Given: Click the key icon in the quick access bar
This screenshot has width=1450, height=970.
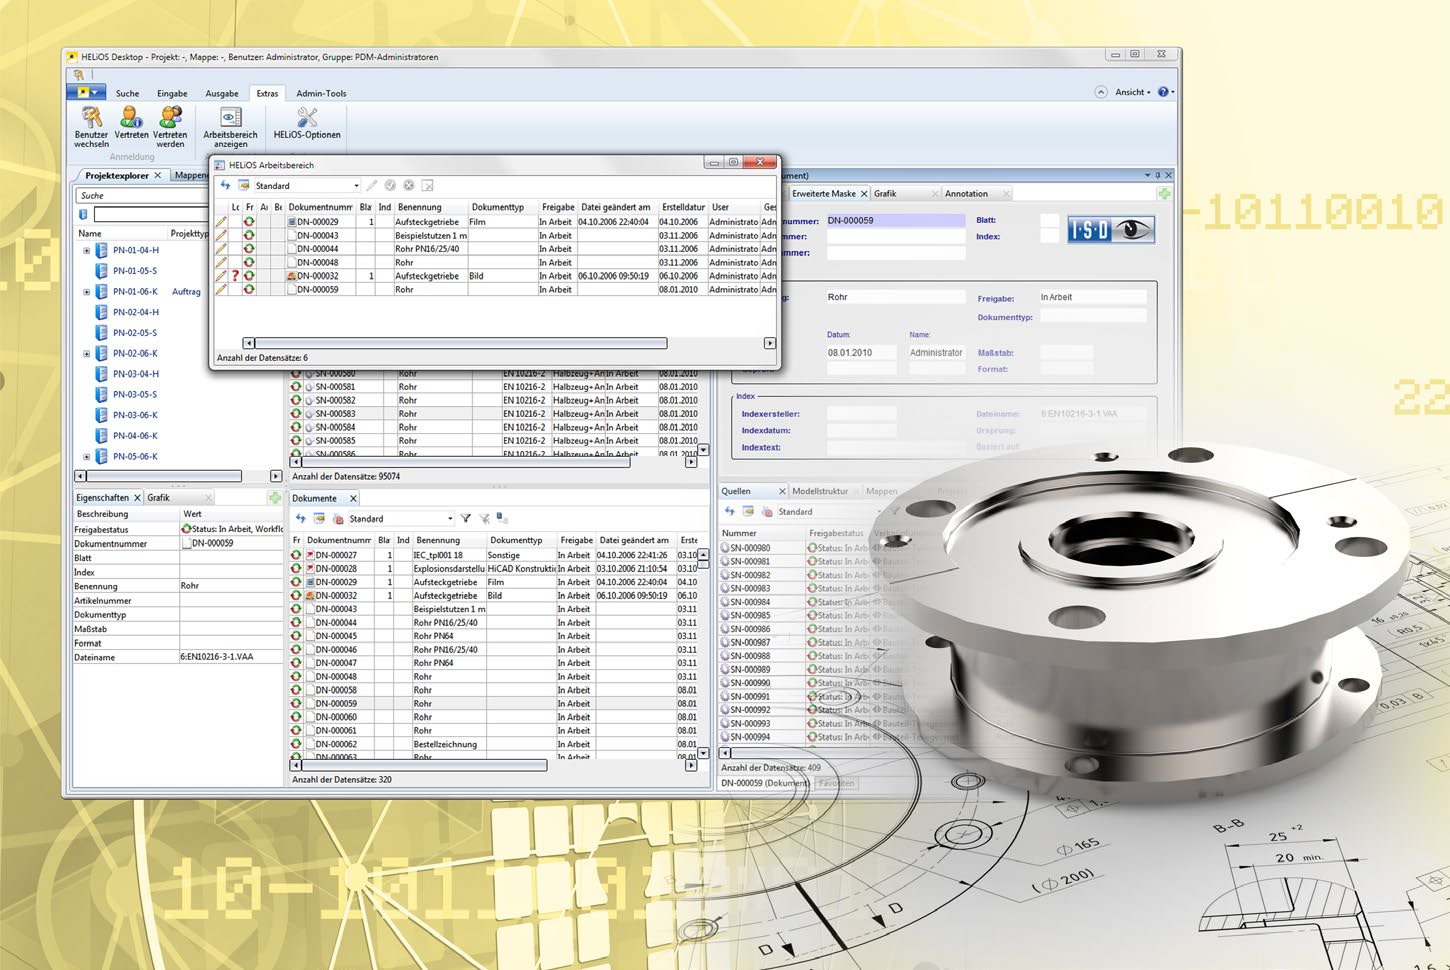Looking at the screenshot, I should [x=78, y=75].
